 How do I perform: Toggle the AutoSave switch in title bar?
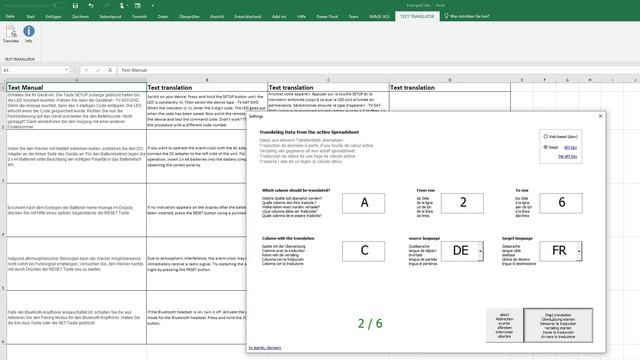58,5
